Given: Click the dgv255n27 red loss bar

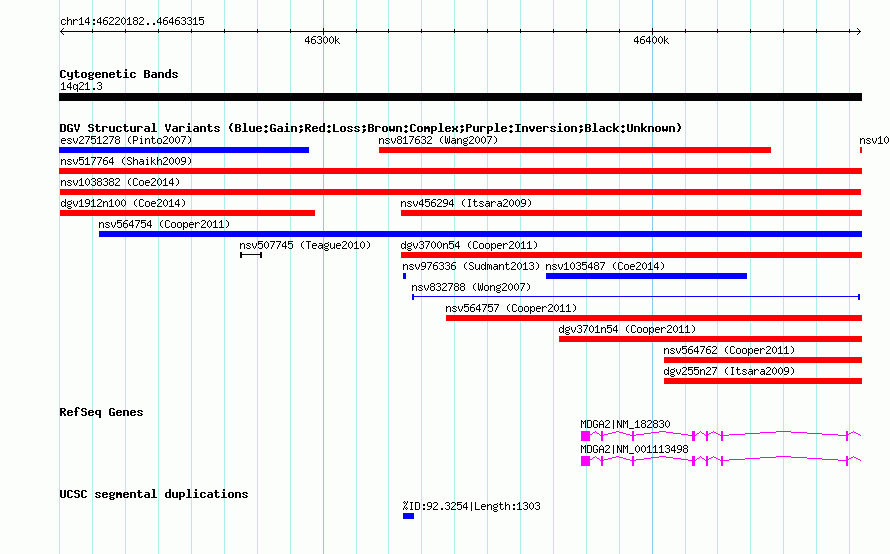Looking at the screenshot, I should click(763, 381).
